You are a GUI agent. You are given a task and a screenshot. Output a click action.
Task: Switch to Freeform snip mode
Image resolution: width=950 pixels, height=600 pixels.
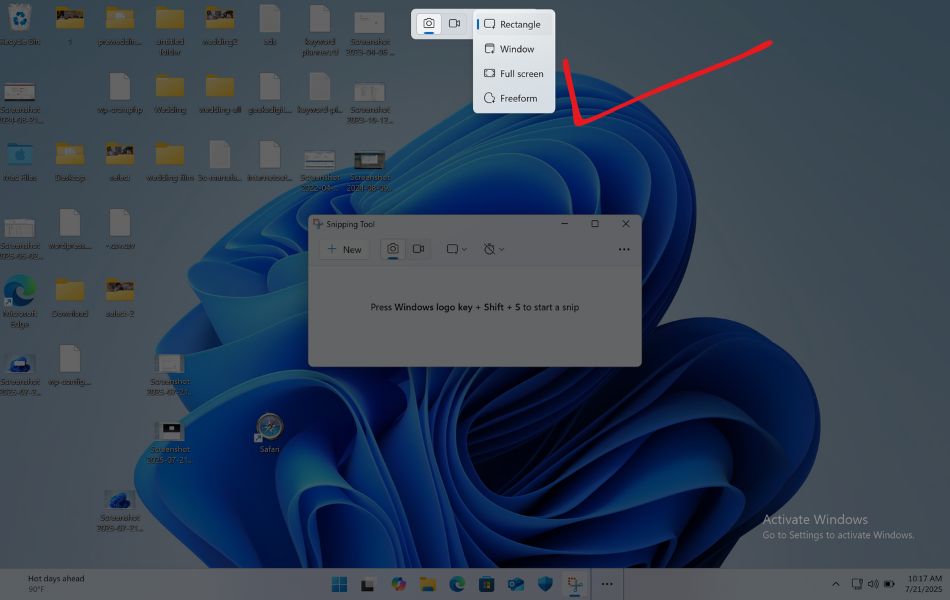click(514, 98)
